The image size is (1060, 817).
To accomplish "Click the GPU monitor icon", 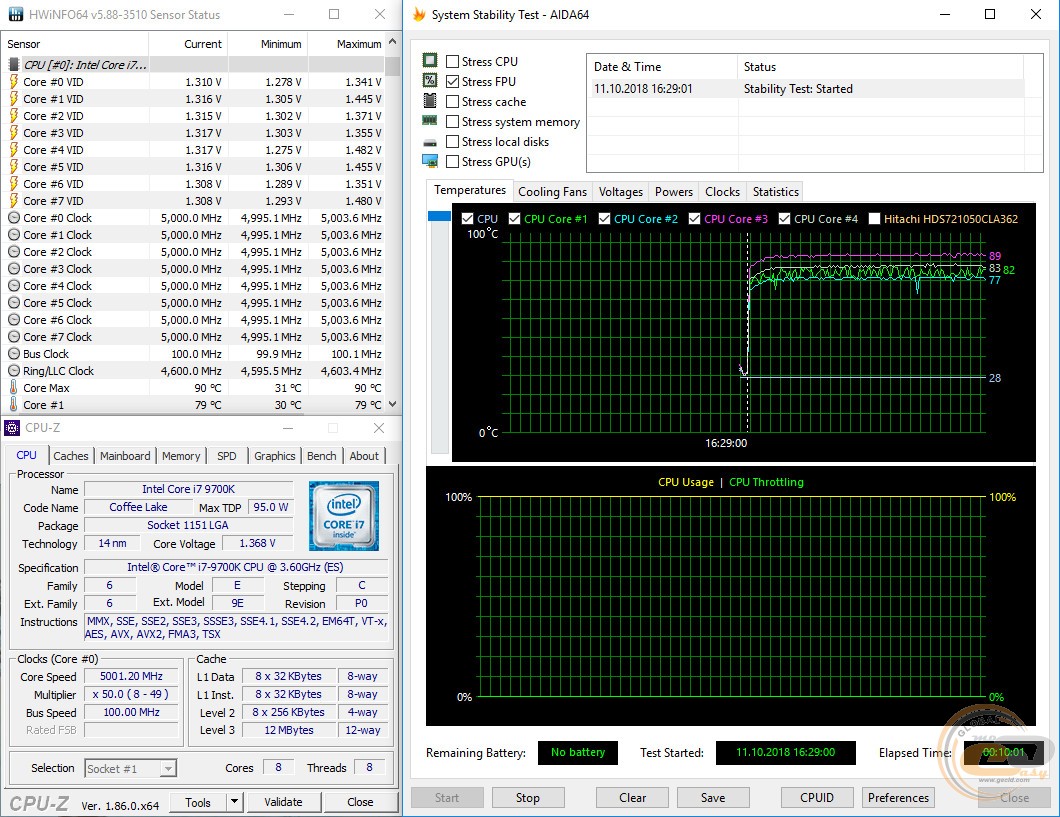I will [430, 162].
